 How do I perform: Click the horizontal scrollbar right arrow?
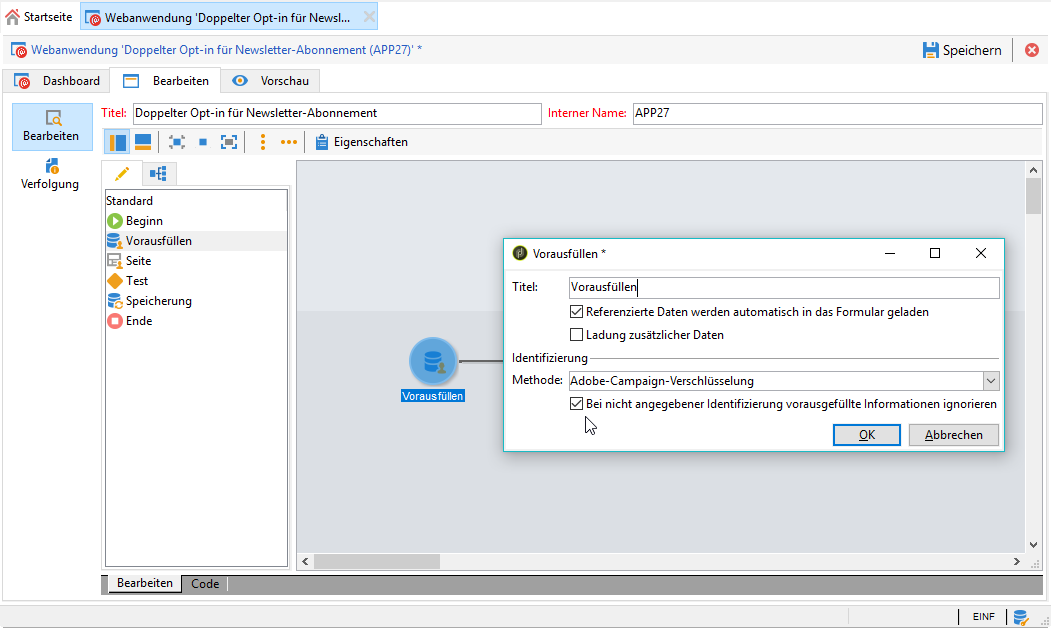tap(1017, 562)
